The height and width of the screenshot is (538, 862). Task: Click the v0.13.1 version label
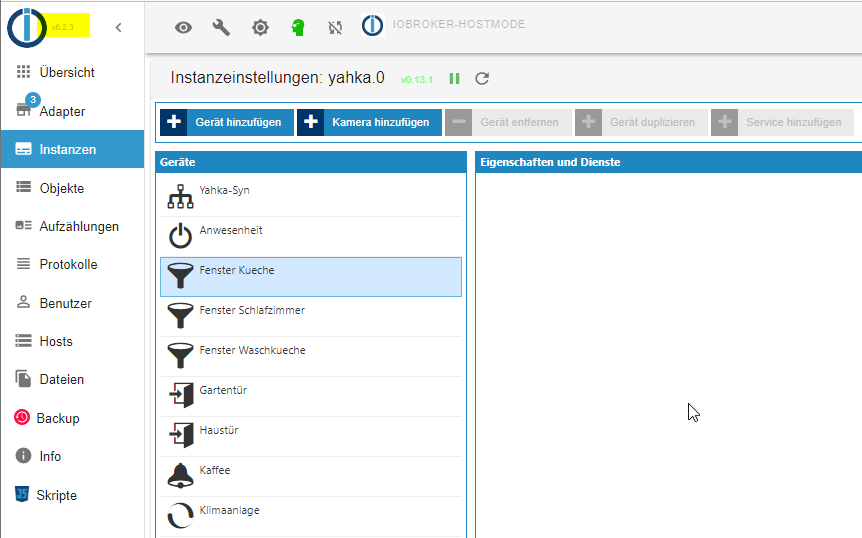tap(417, 80)
